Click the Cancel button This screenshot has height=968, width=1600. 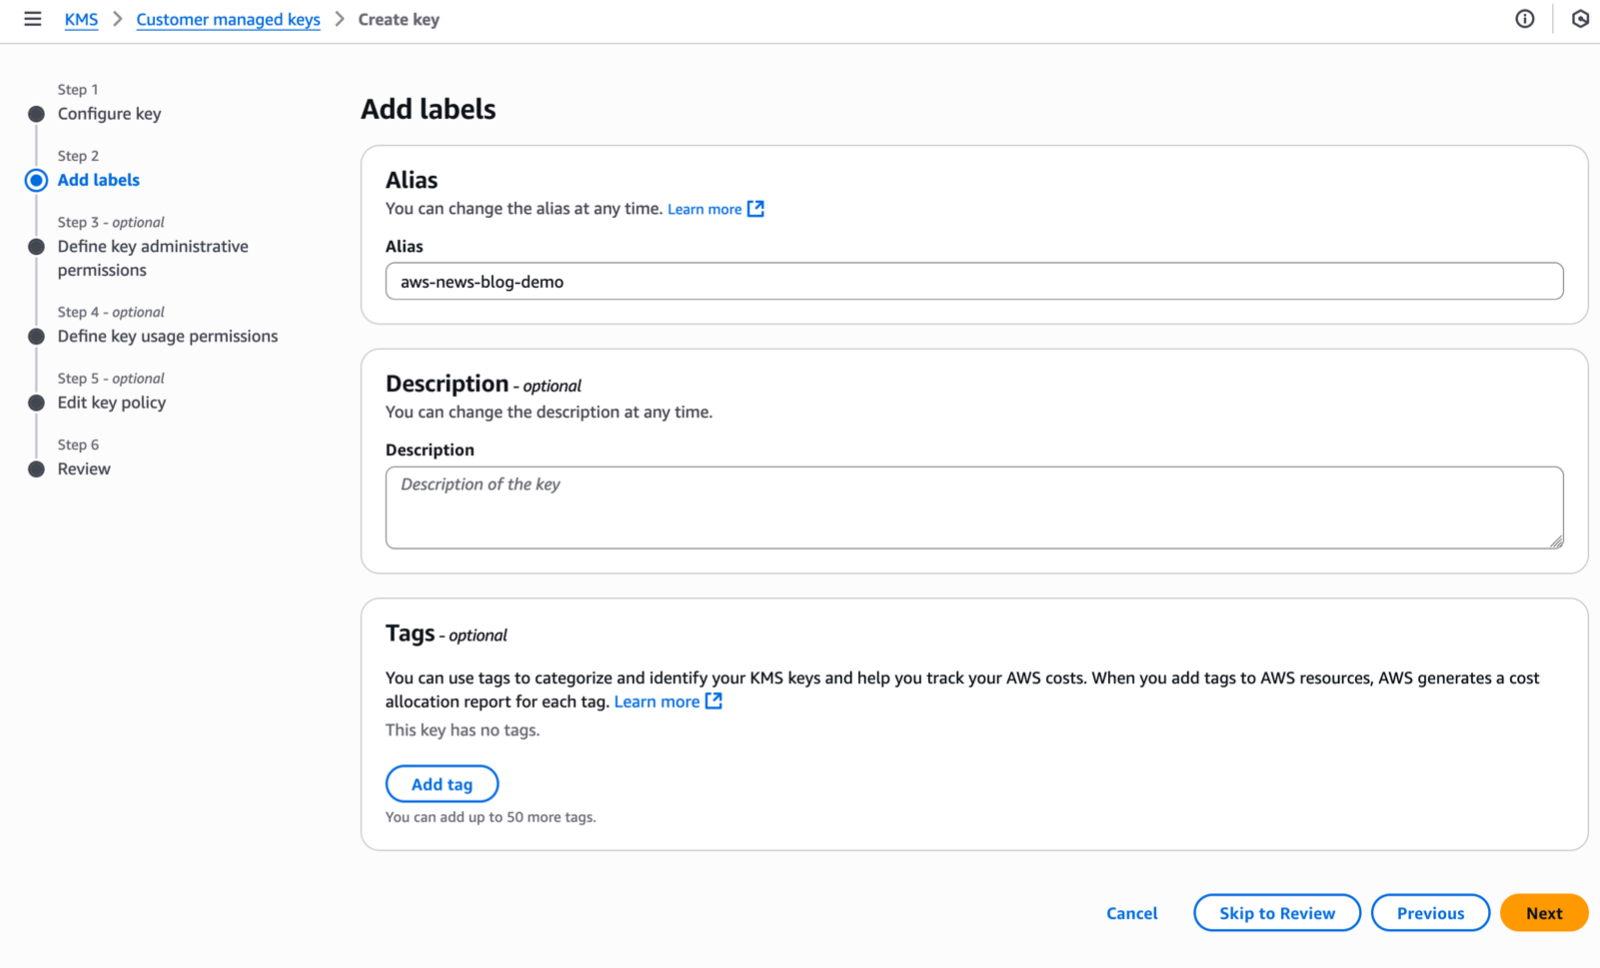1131,913
